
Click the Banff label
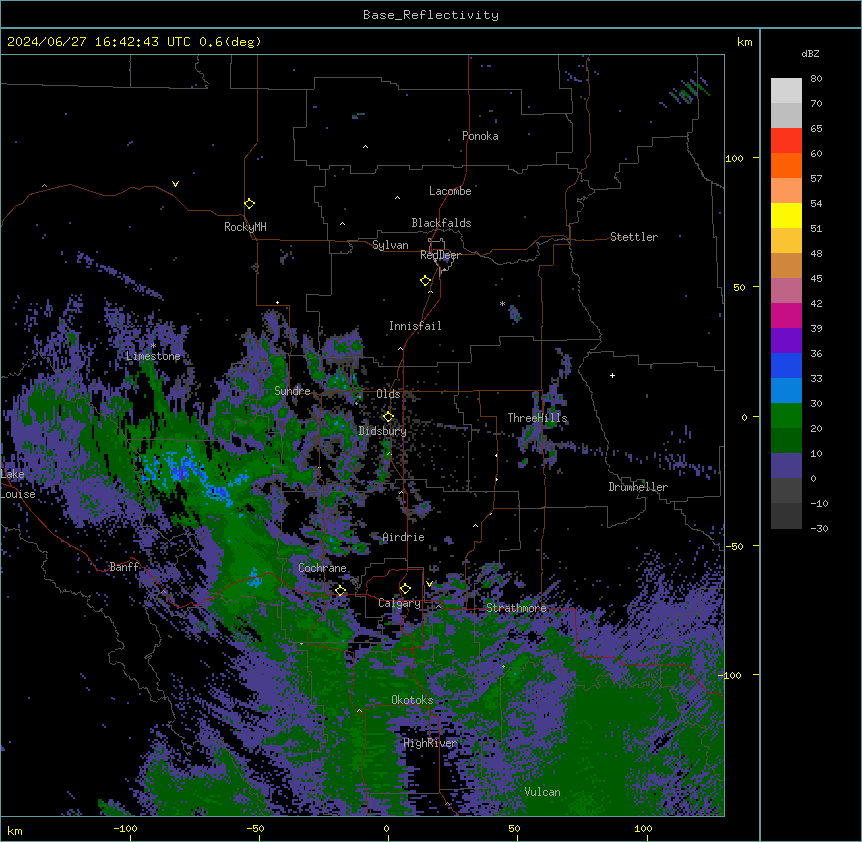124,567
